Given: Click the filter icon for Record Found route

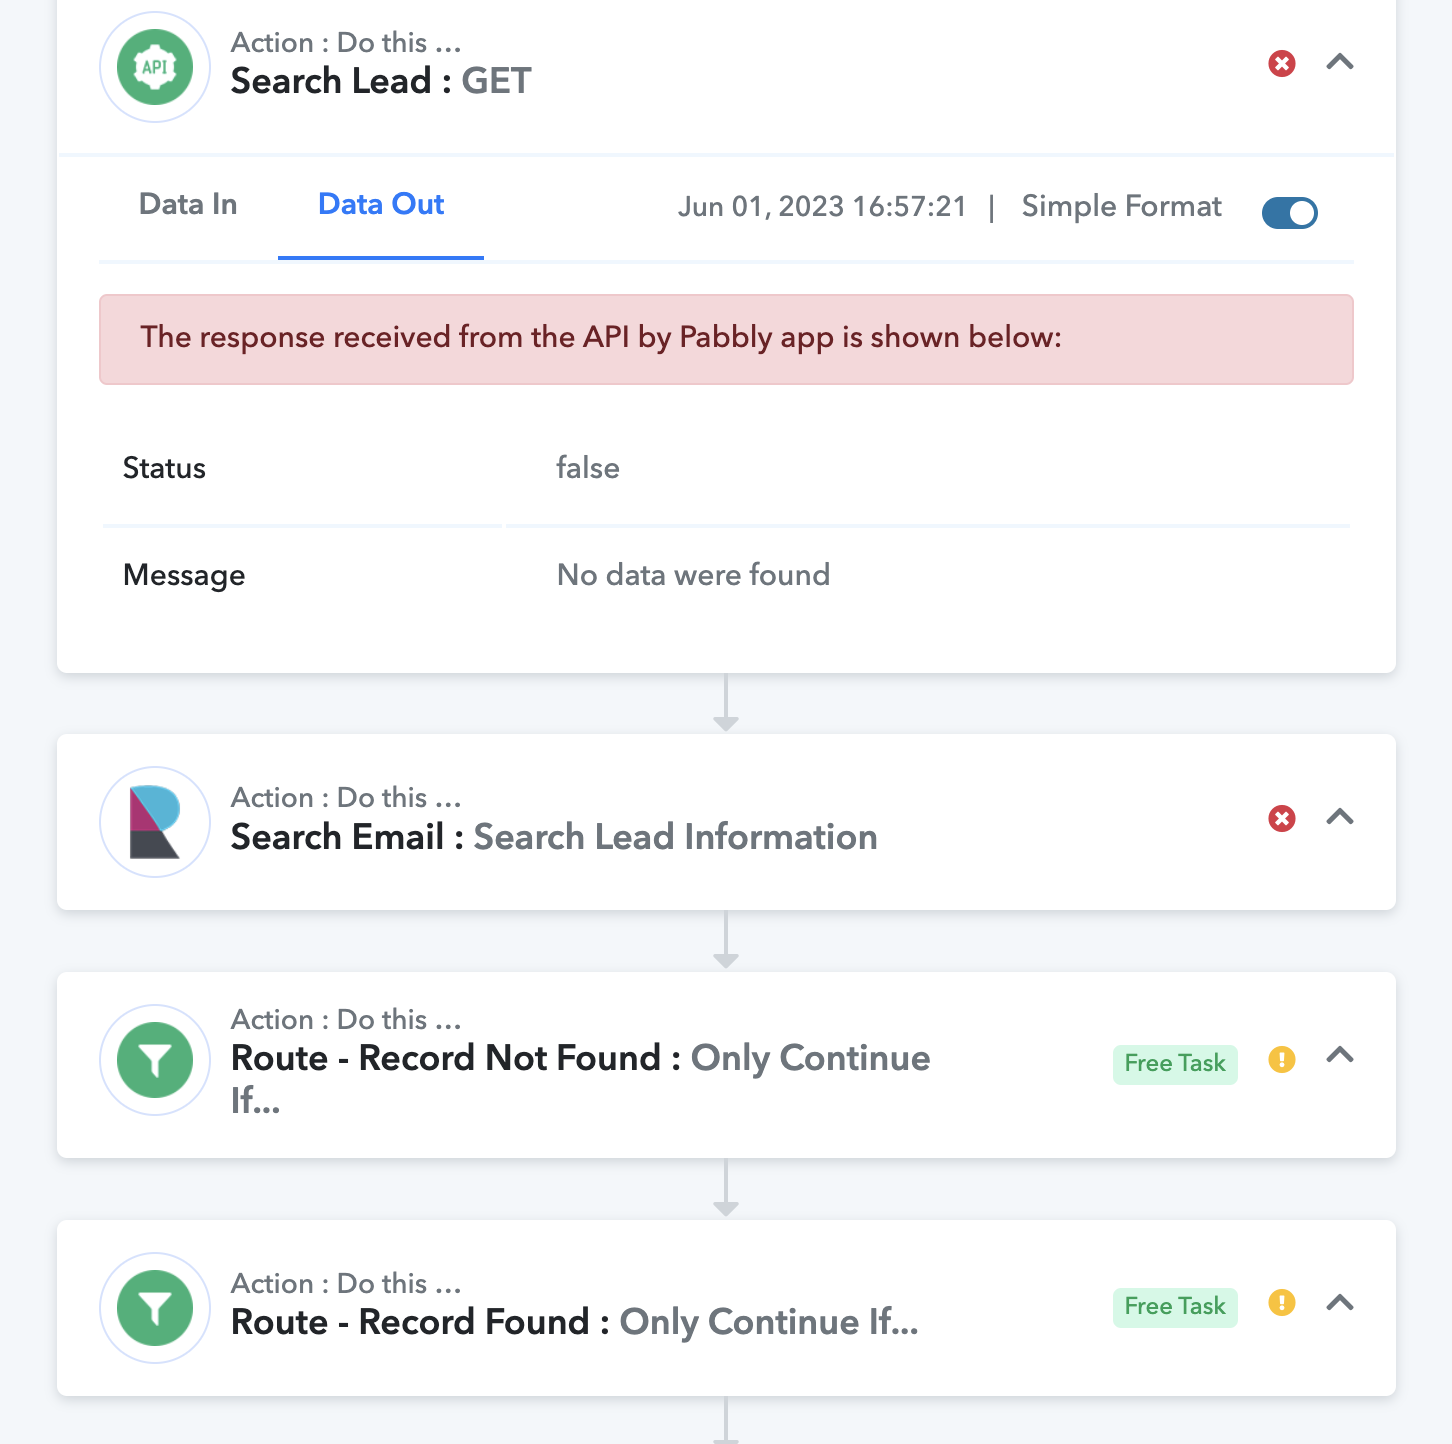Looking at the screenshot, I should click(x=155, y=1308).
